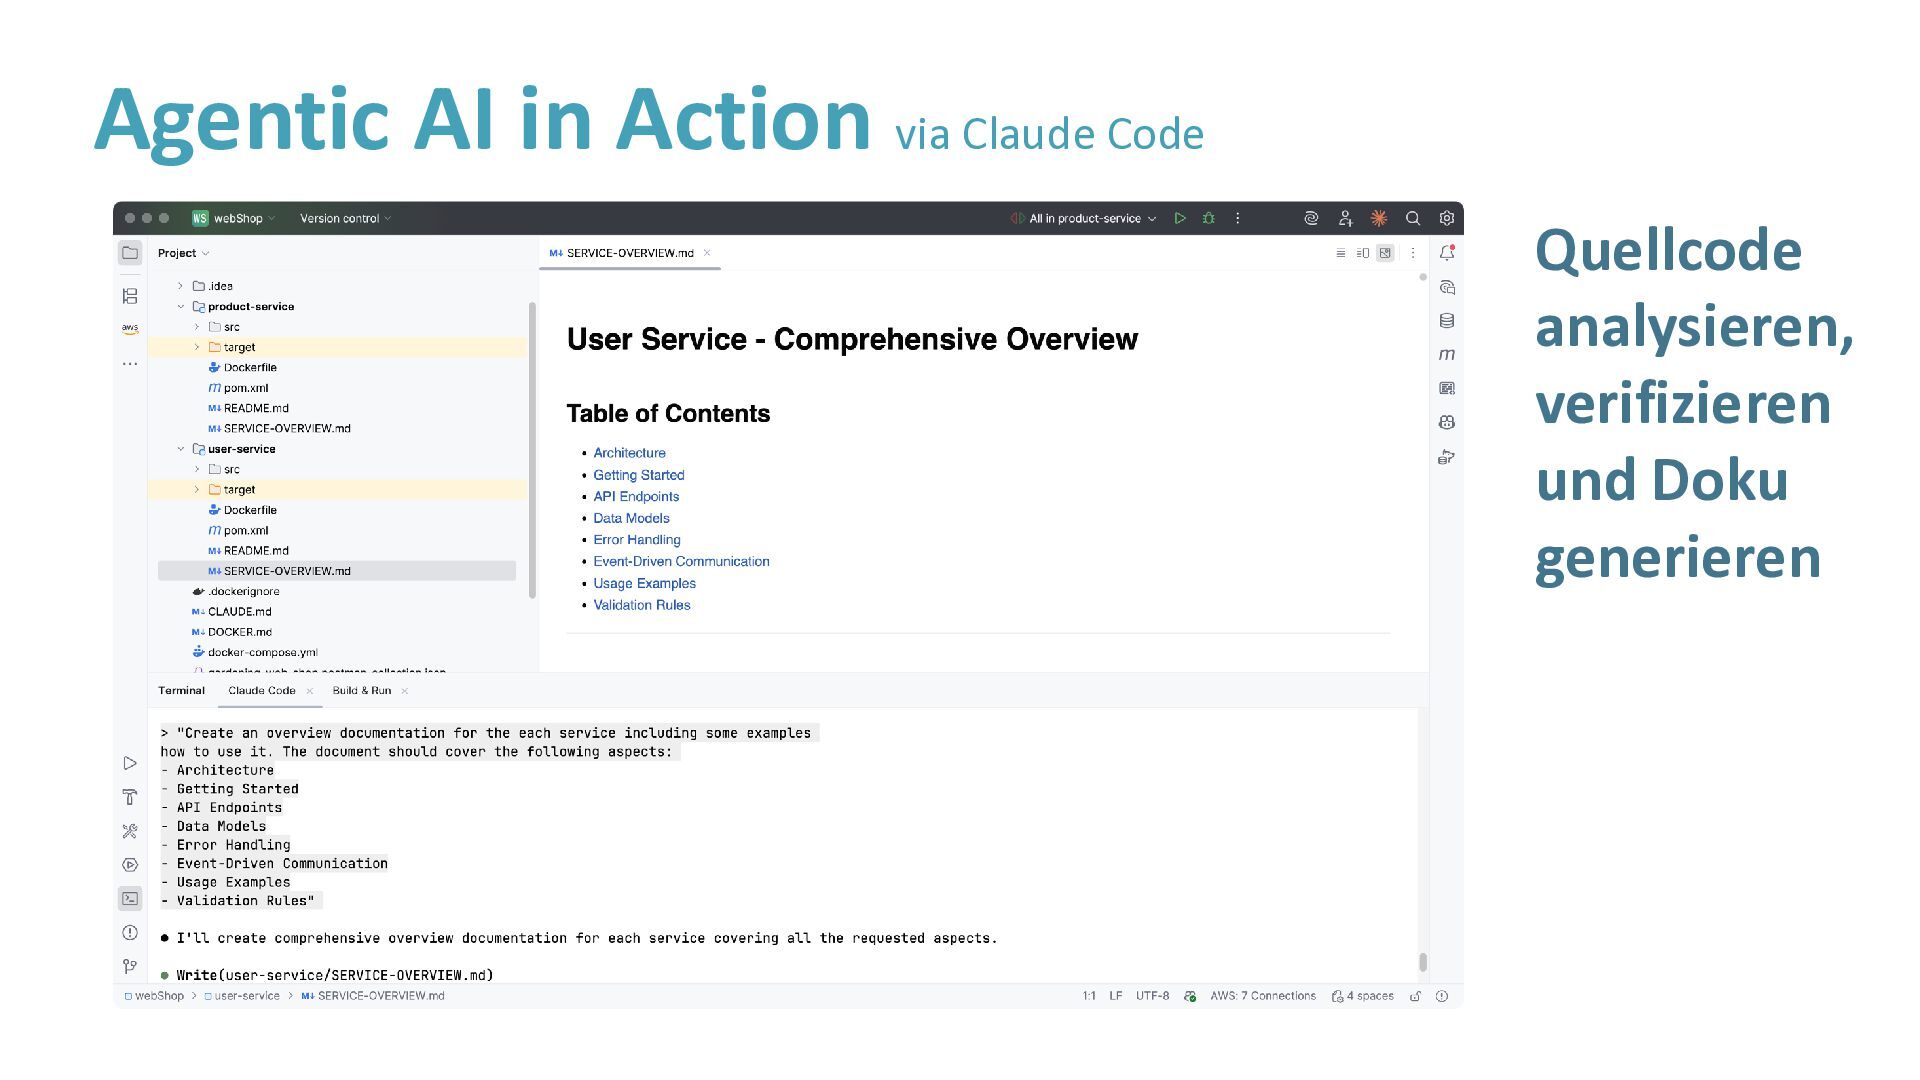Click the Event-Driven Communication link
This screenshot has height=1080, width=1920.
pos(681,562)
